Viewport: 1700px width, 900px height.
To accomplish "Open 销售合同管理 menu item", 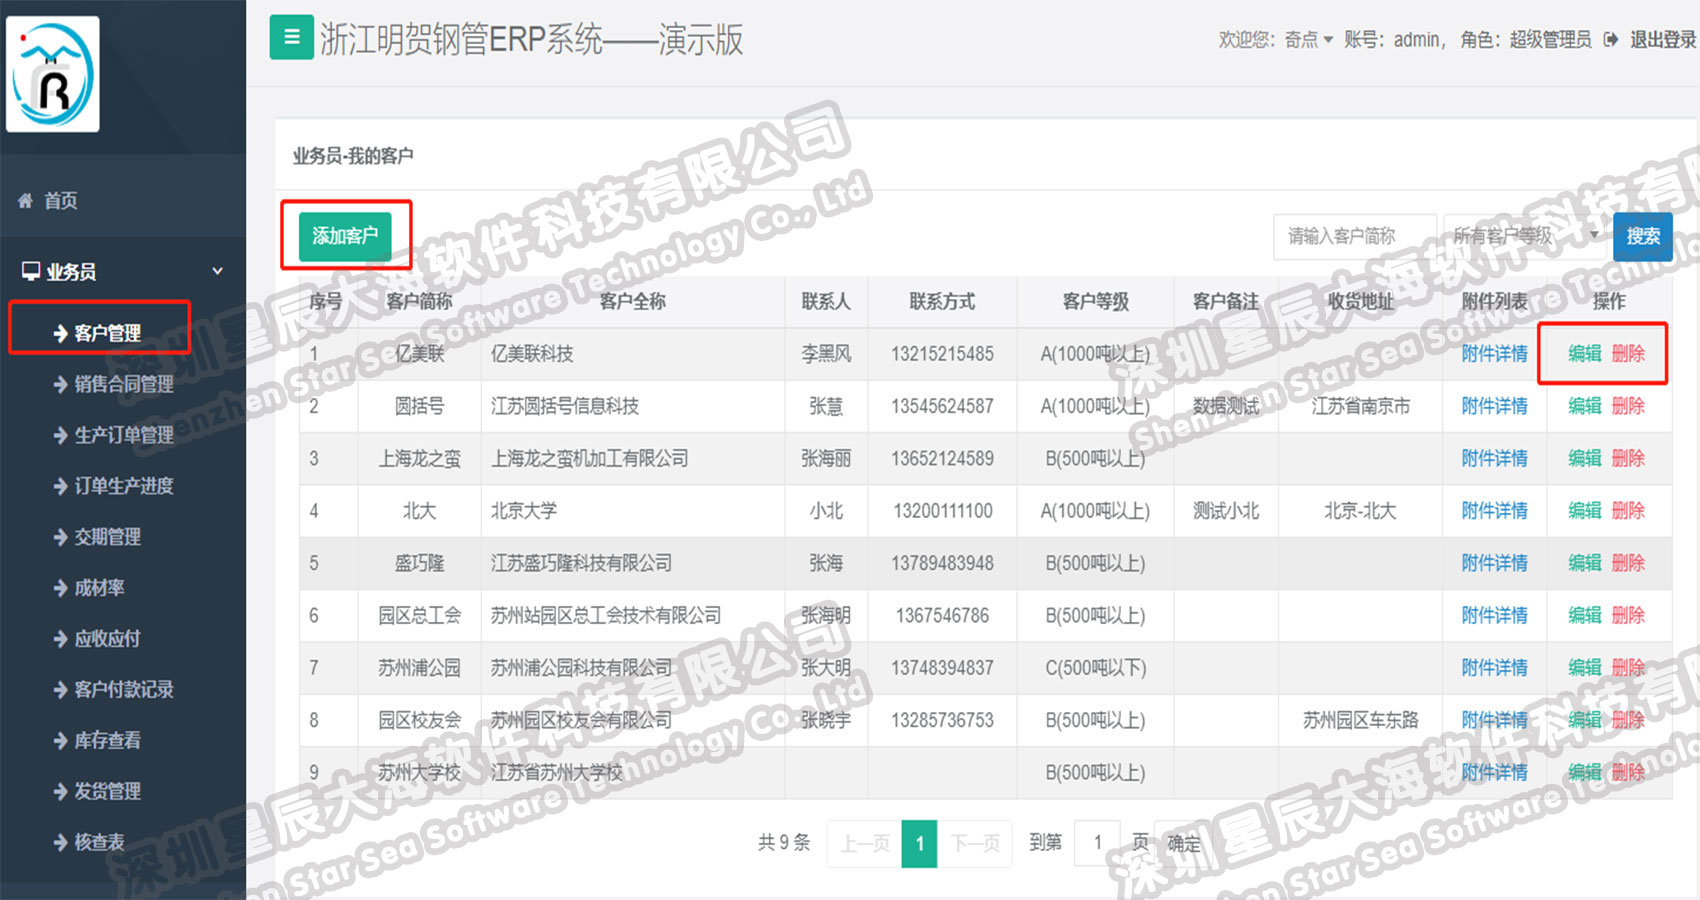I will 114,383.
